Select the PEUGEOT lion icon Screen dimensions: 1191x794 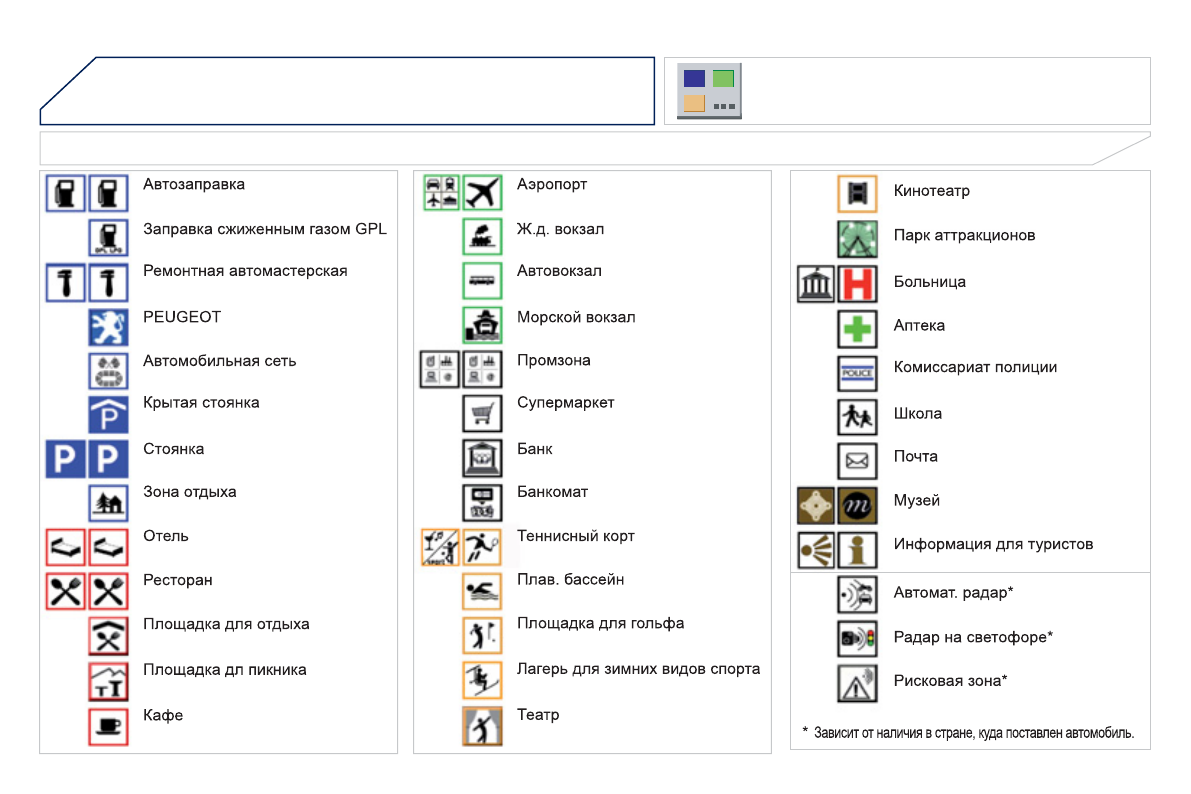click(108, 327)
